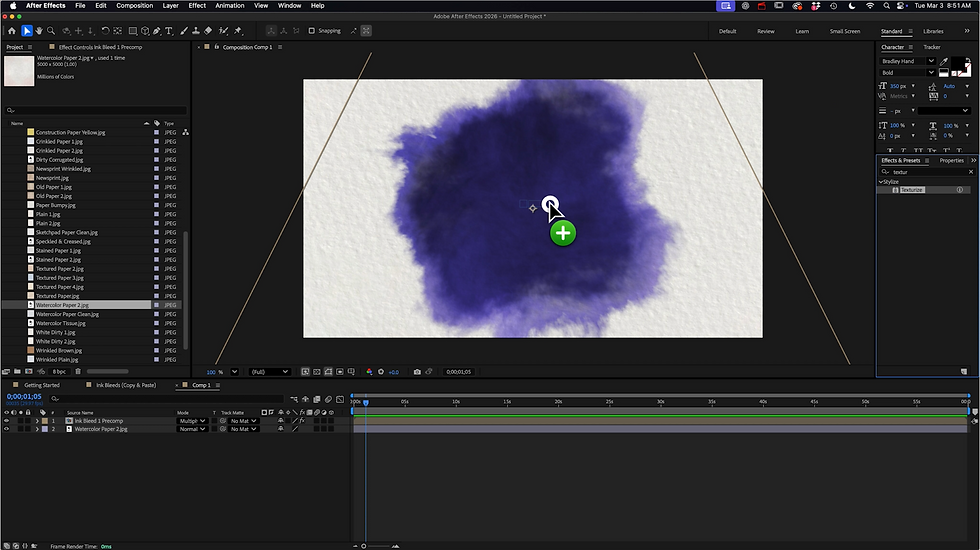
Task: Select the Type (T) tool
Action: [x=169, y=31]
